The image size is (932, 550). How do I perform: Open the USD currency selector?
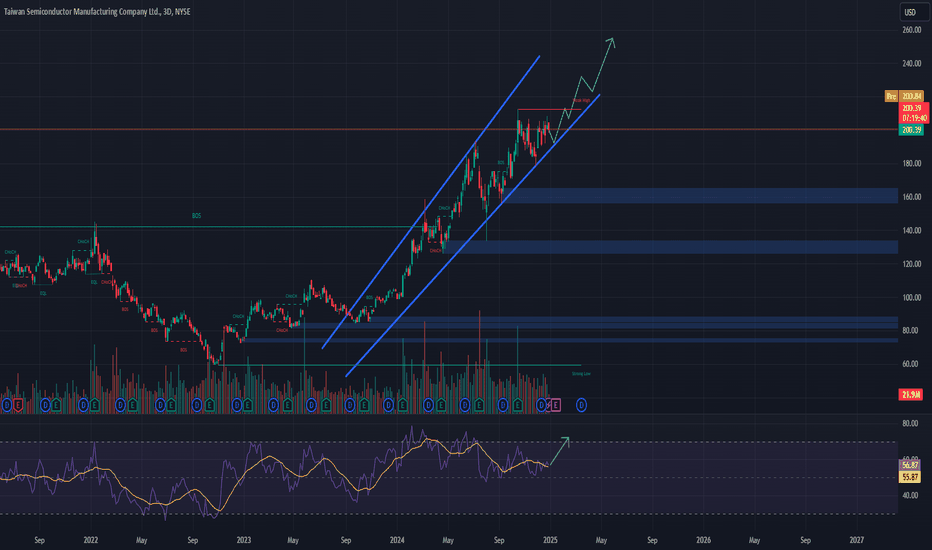coord(914,12)
